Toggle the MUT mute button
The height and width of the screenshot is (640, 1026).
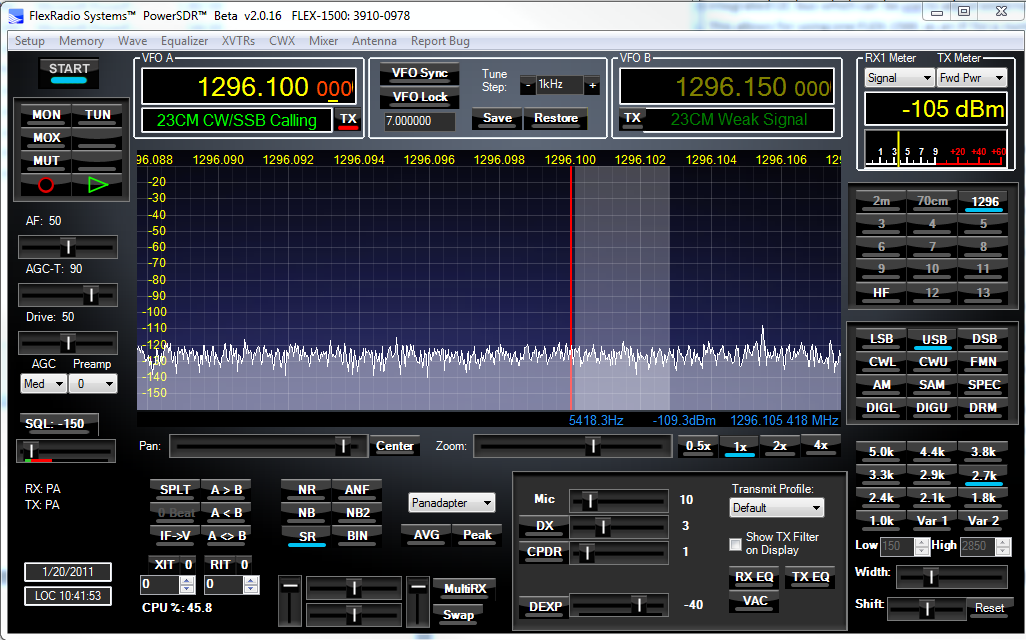pos(46,161)
